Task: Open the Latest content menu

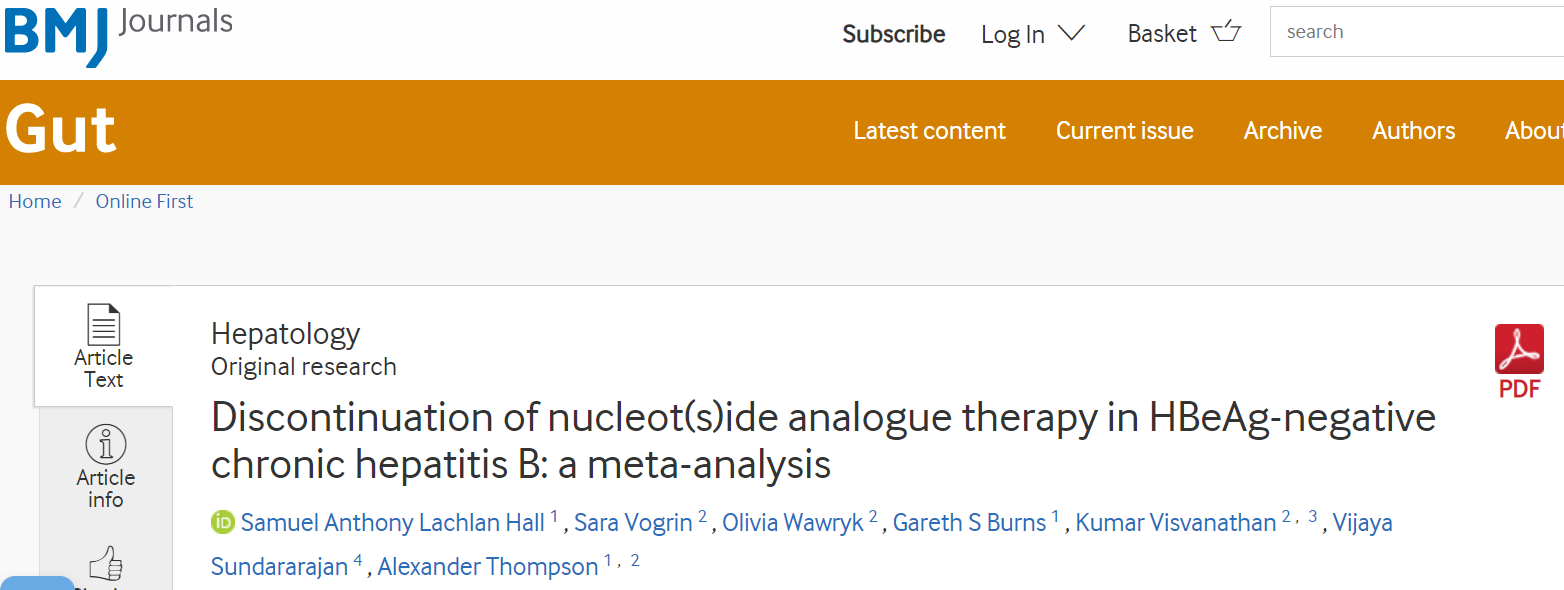Action: [x=929, y=131]
